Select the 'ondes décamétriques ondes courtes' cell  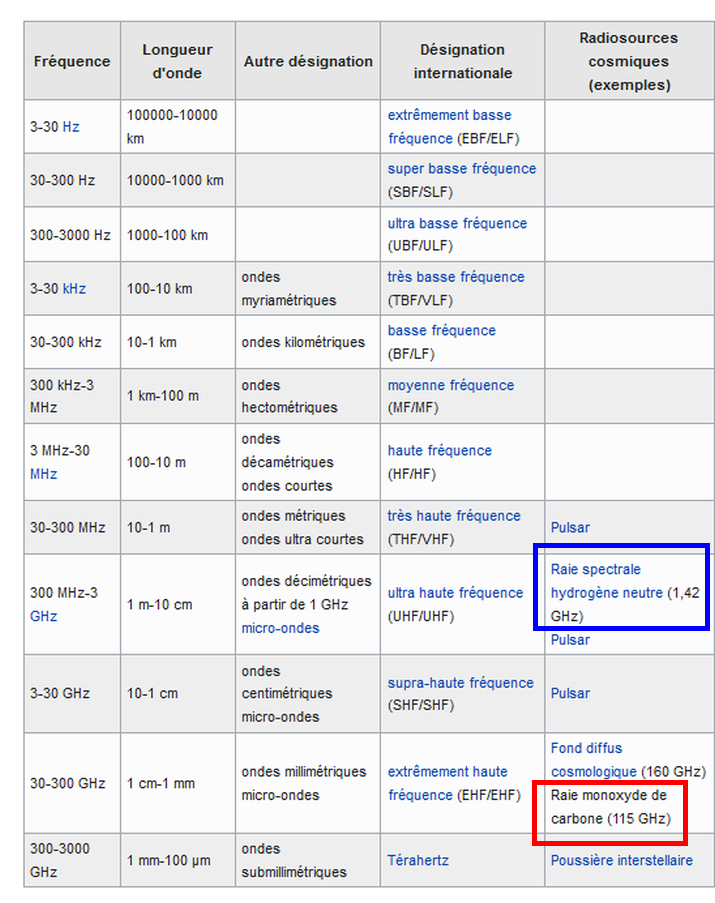308,462
